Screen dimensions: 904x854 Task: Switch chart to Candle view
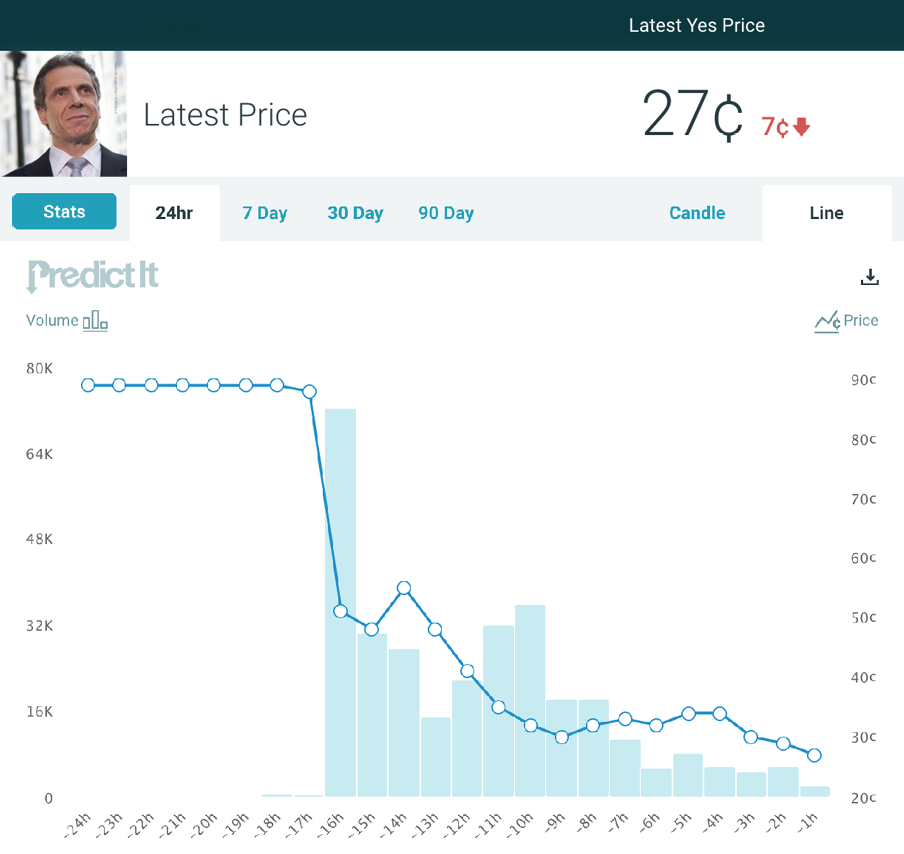click(697, 213)
